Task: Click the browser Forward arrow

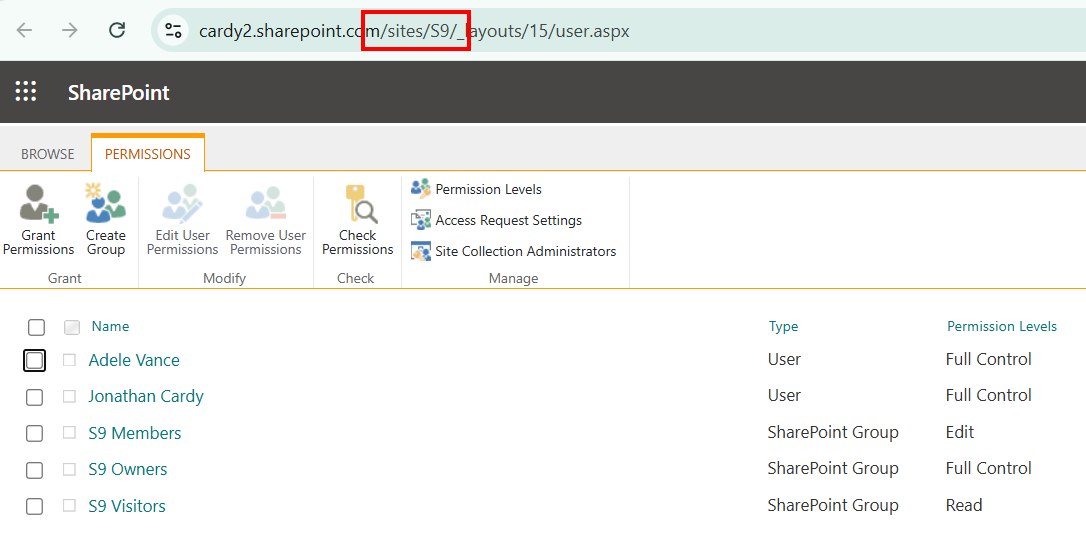Action: coord(69,30)
